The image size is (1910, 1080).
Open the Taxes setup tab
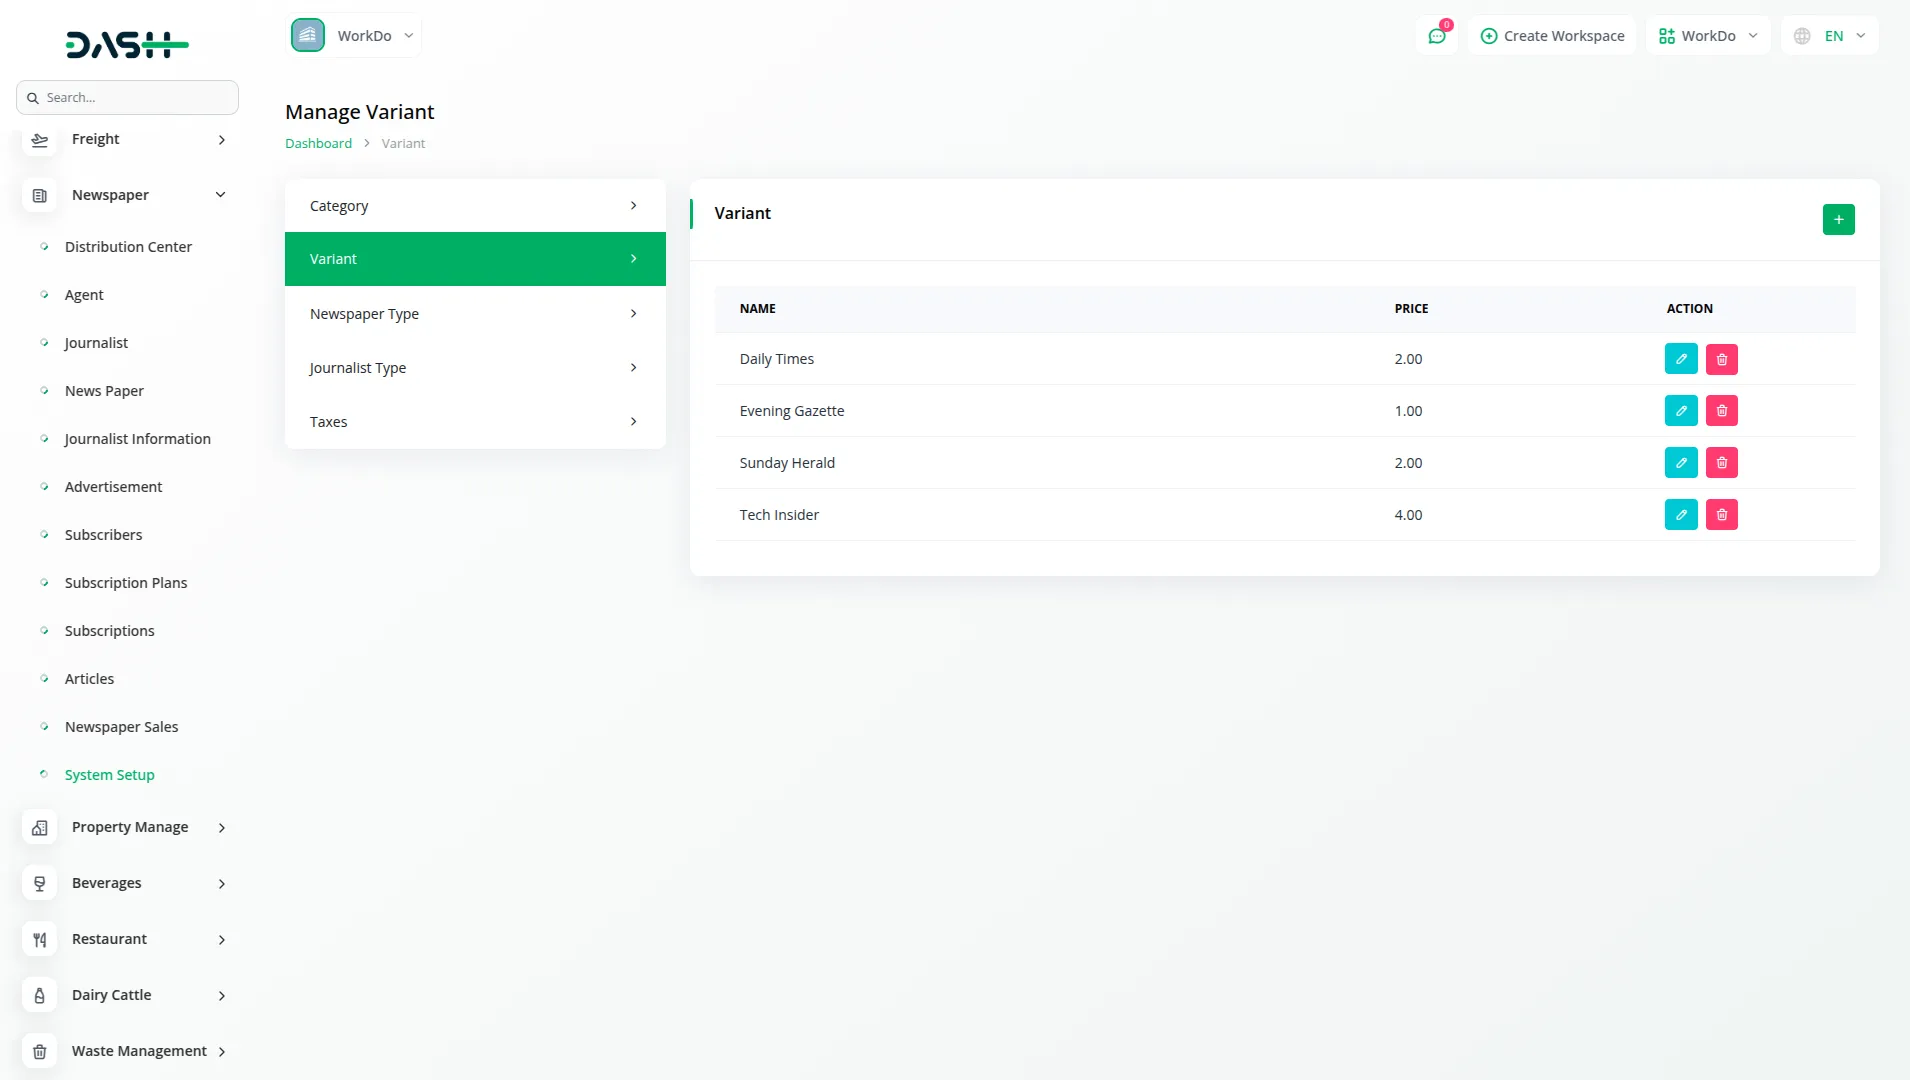474,422
